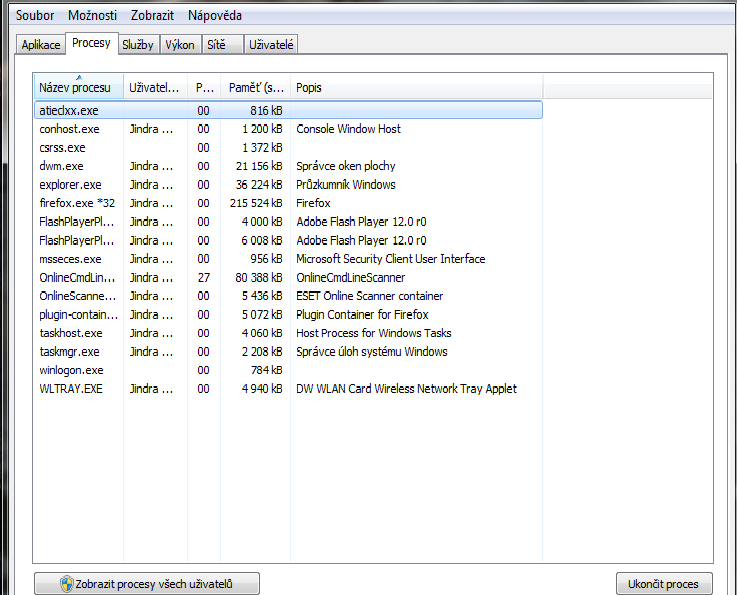Click the sort arrow above Název procesu
Viewport: 737px width, 595px height.
coord(78,77)
